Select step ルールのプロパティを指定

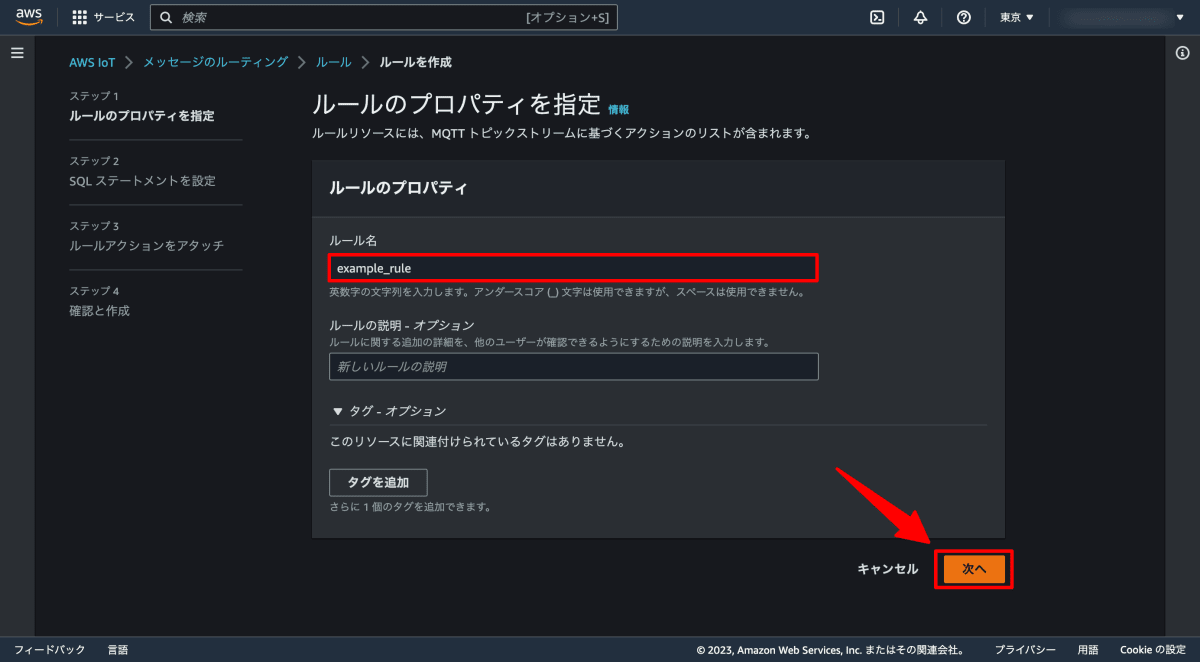click(x=141, y=116)
